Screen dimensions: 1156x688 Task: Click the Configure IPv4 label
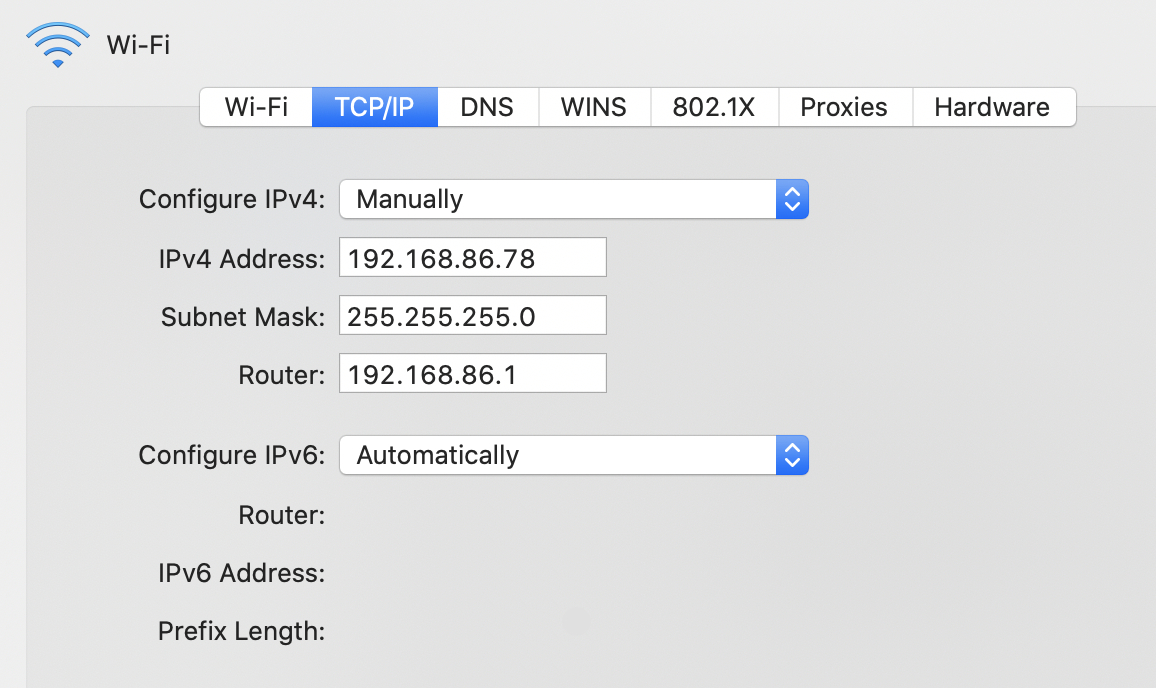coord(231,199)
